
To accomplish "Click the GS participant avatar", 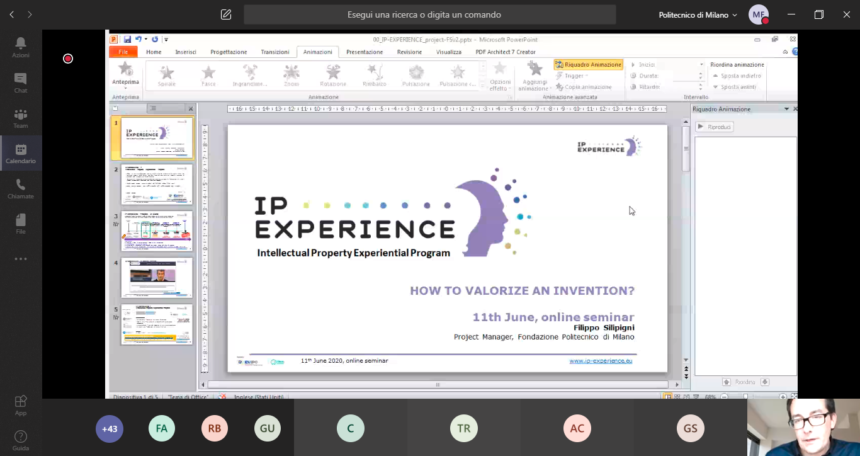I will pos(690,429).
